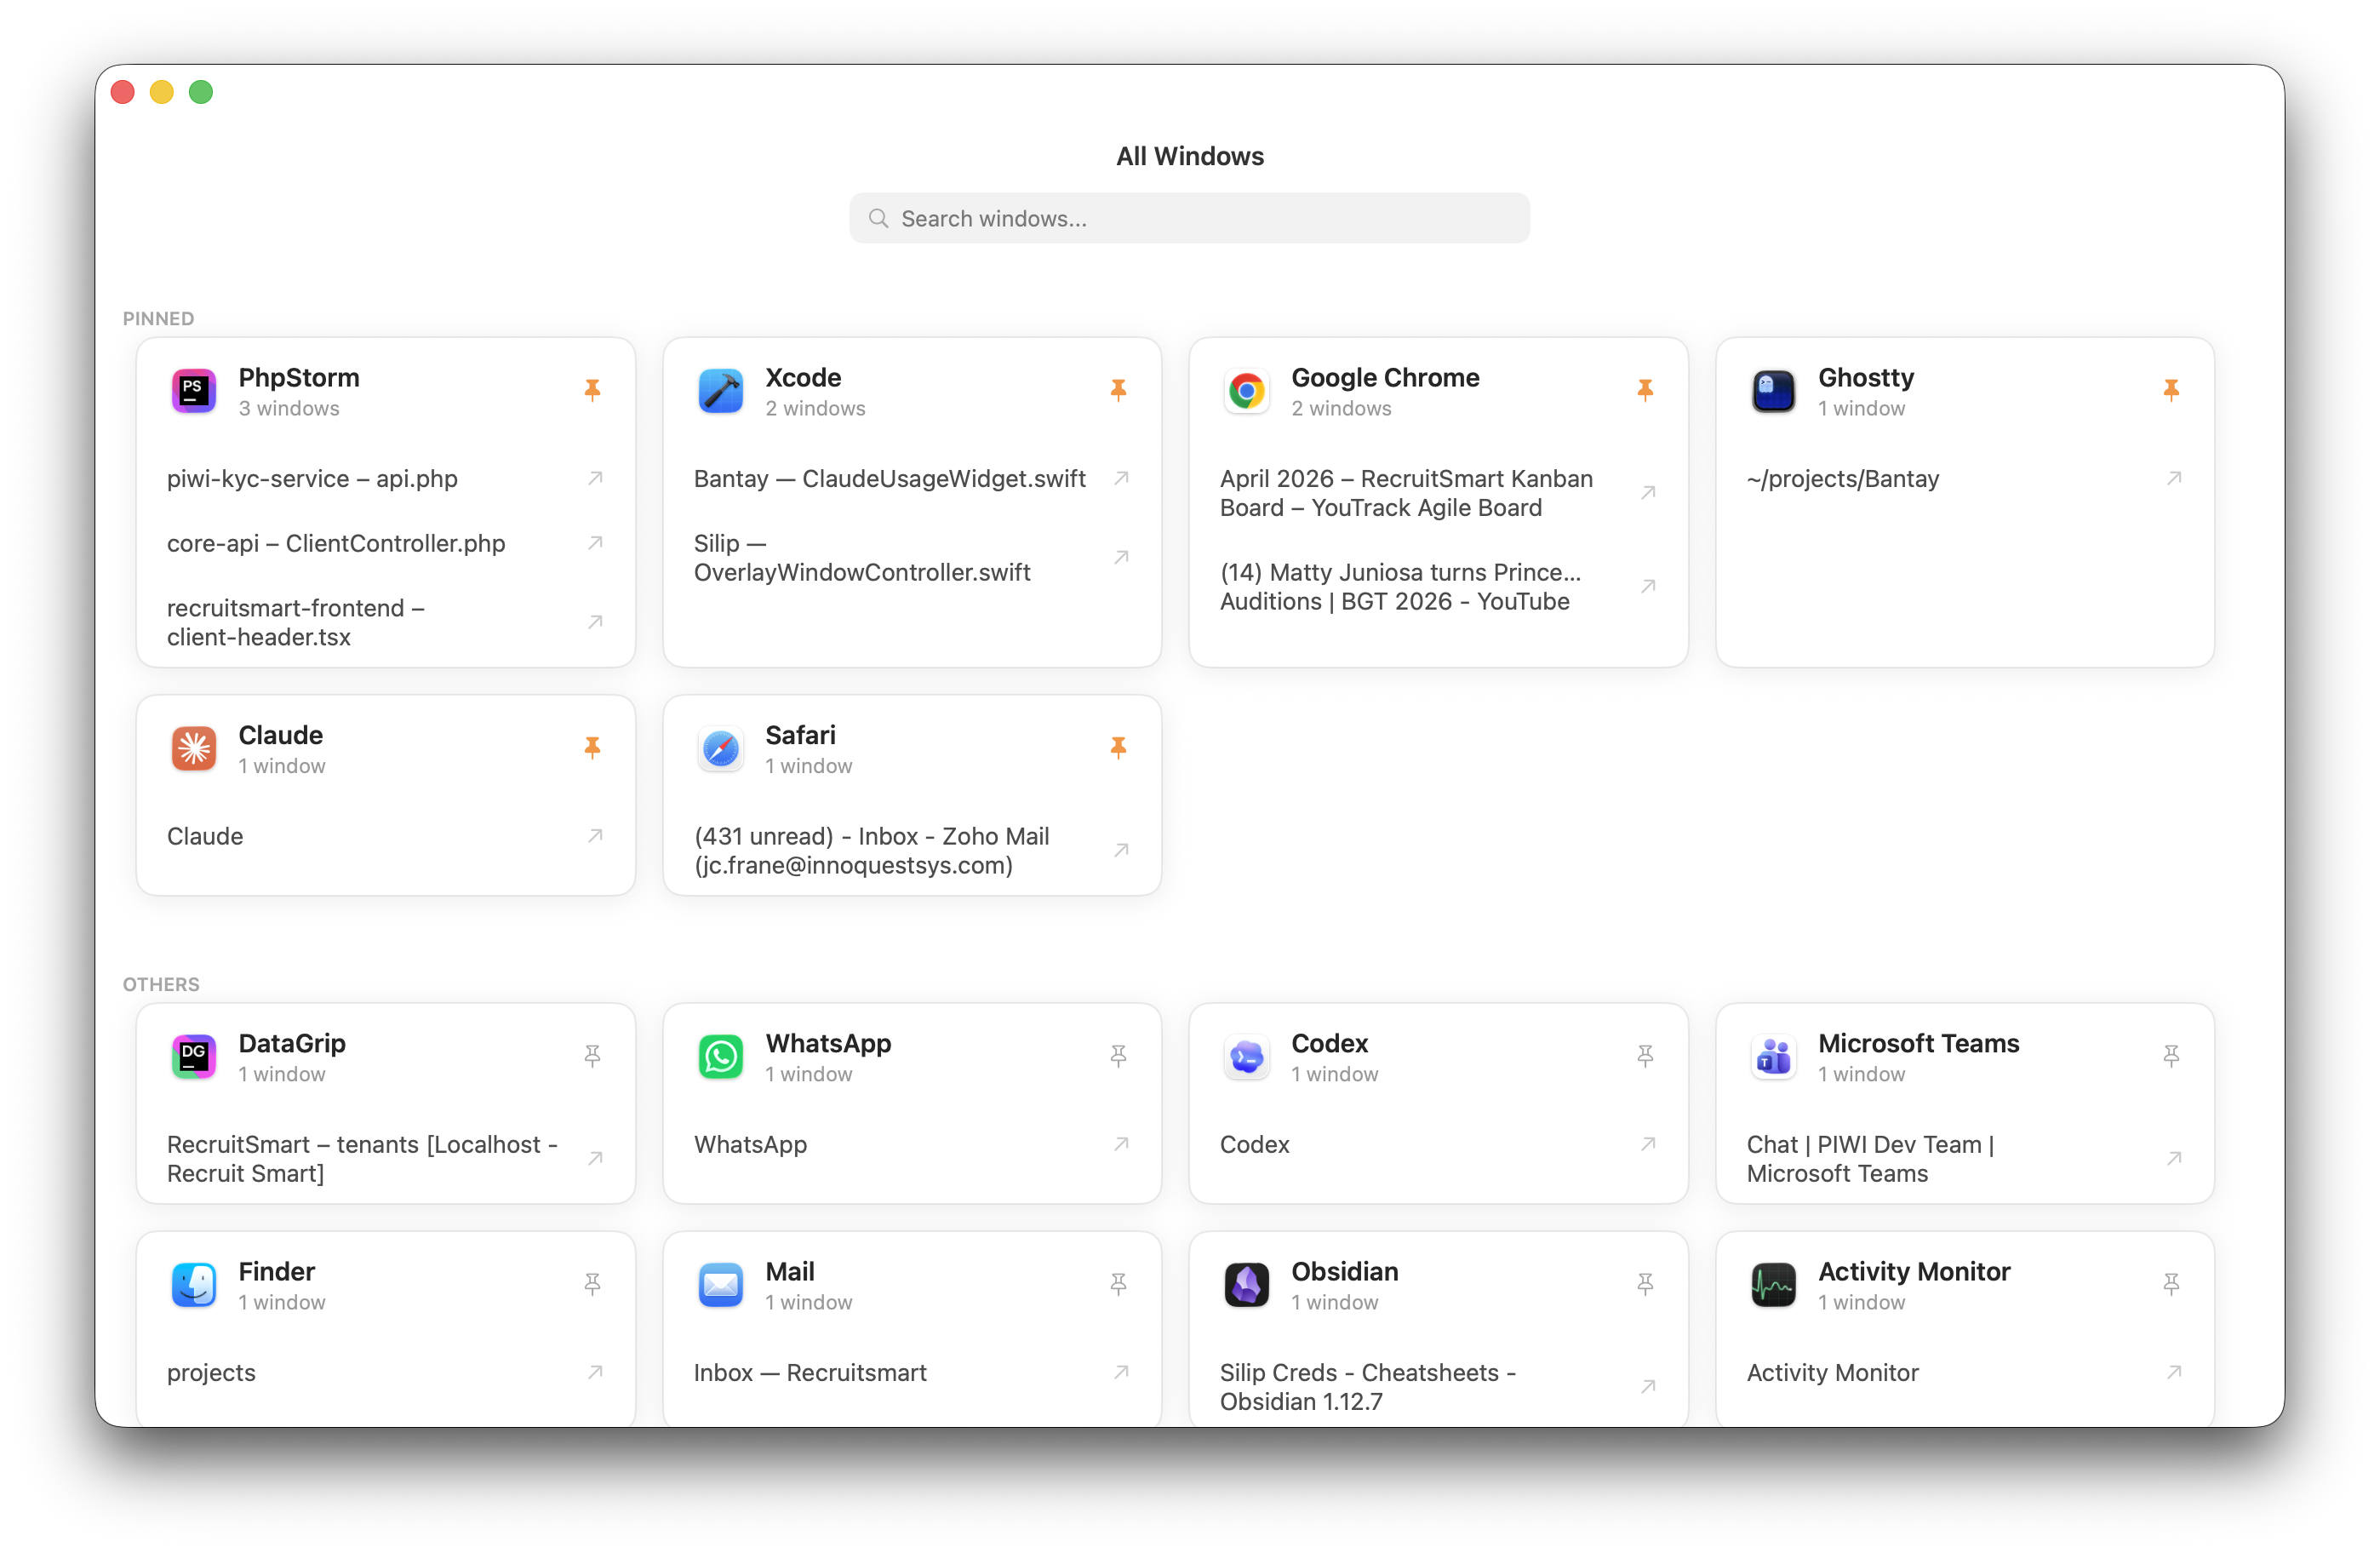The width and height of the screenshot is (2380, 1553).
Task: Open arrow for Silip OverlayWindowController.swift
Action: [x=1121, y=558]
